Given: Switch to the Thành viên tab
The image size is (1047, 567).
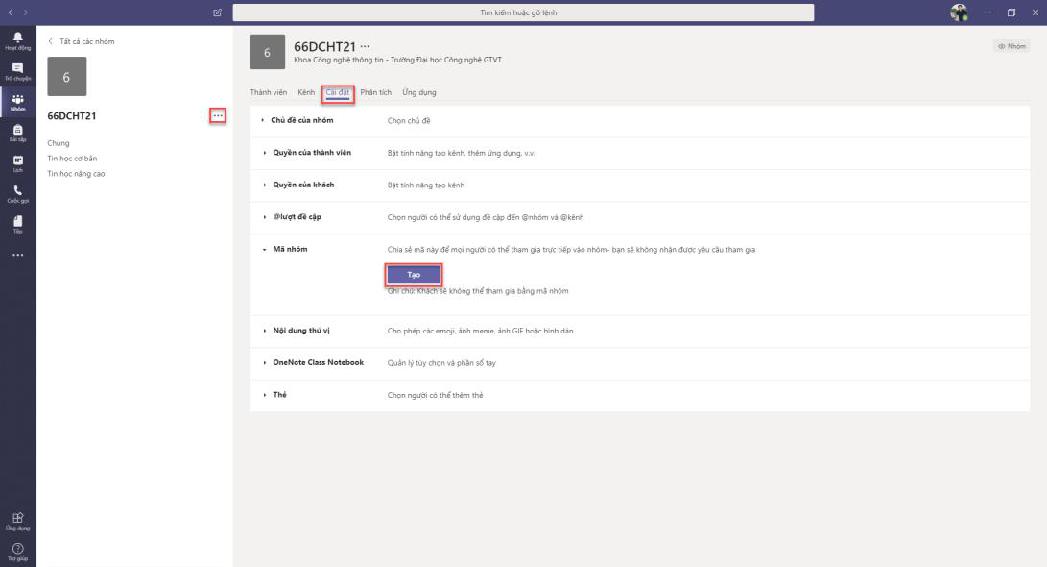Looking at the screenshot, I should click(x=268, y=92).
